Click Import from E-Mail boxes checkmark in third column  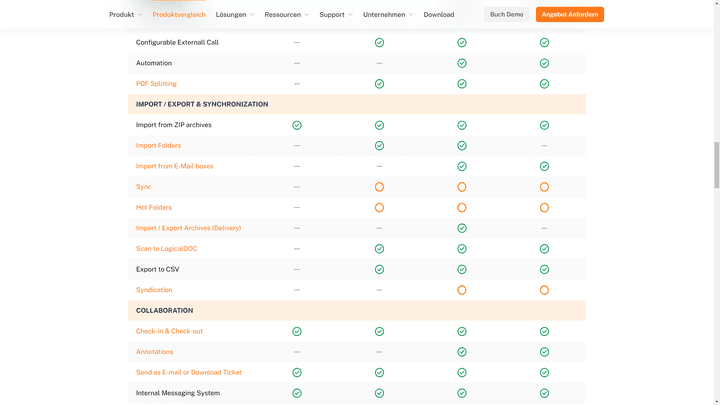click(x=462, y=166)
